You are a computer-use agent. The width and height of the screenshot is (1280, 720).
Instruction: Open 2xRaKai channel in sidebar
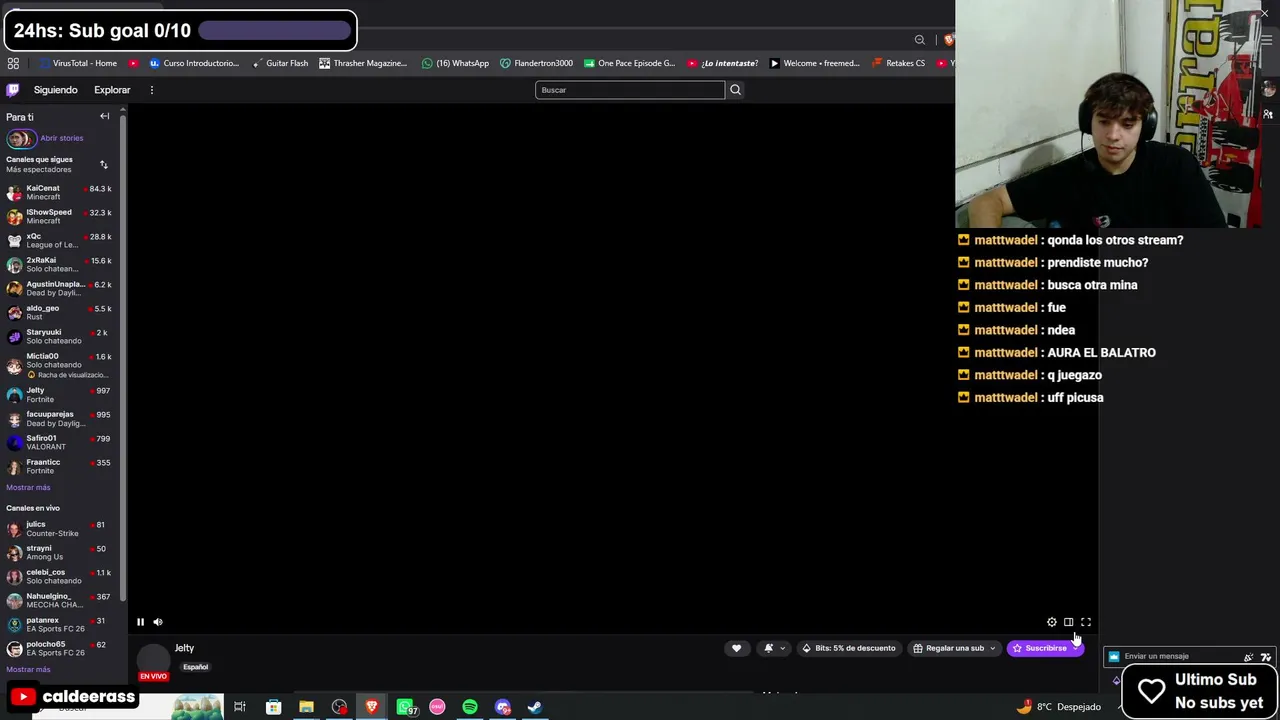[60, 264]
